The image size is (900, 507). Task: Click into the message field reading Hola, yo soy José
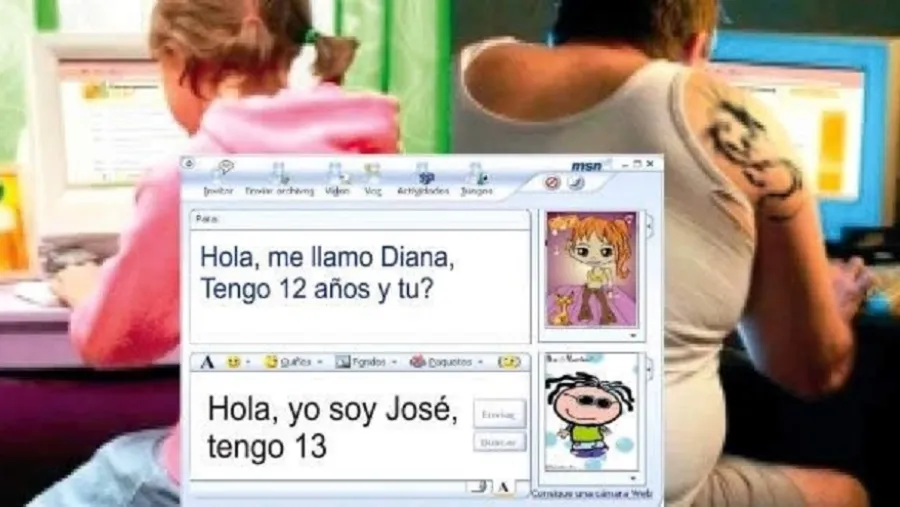tap(332, 426)
